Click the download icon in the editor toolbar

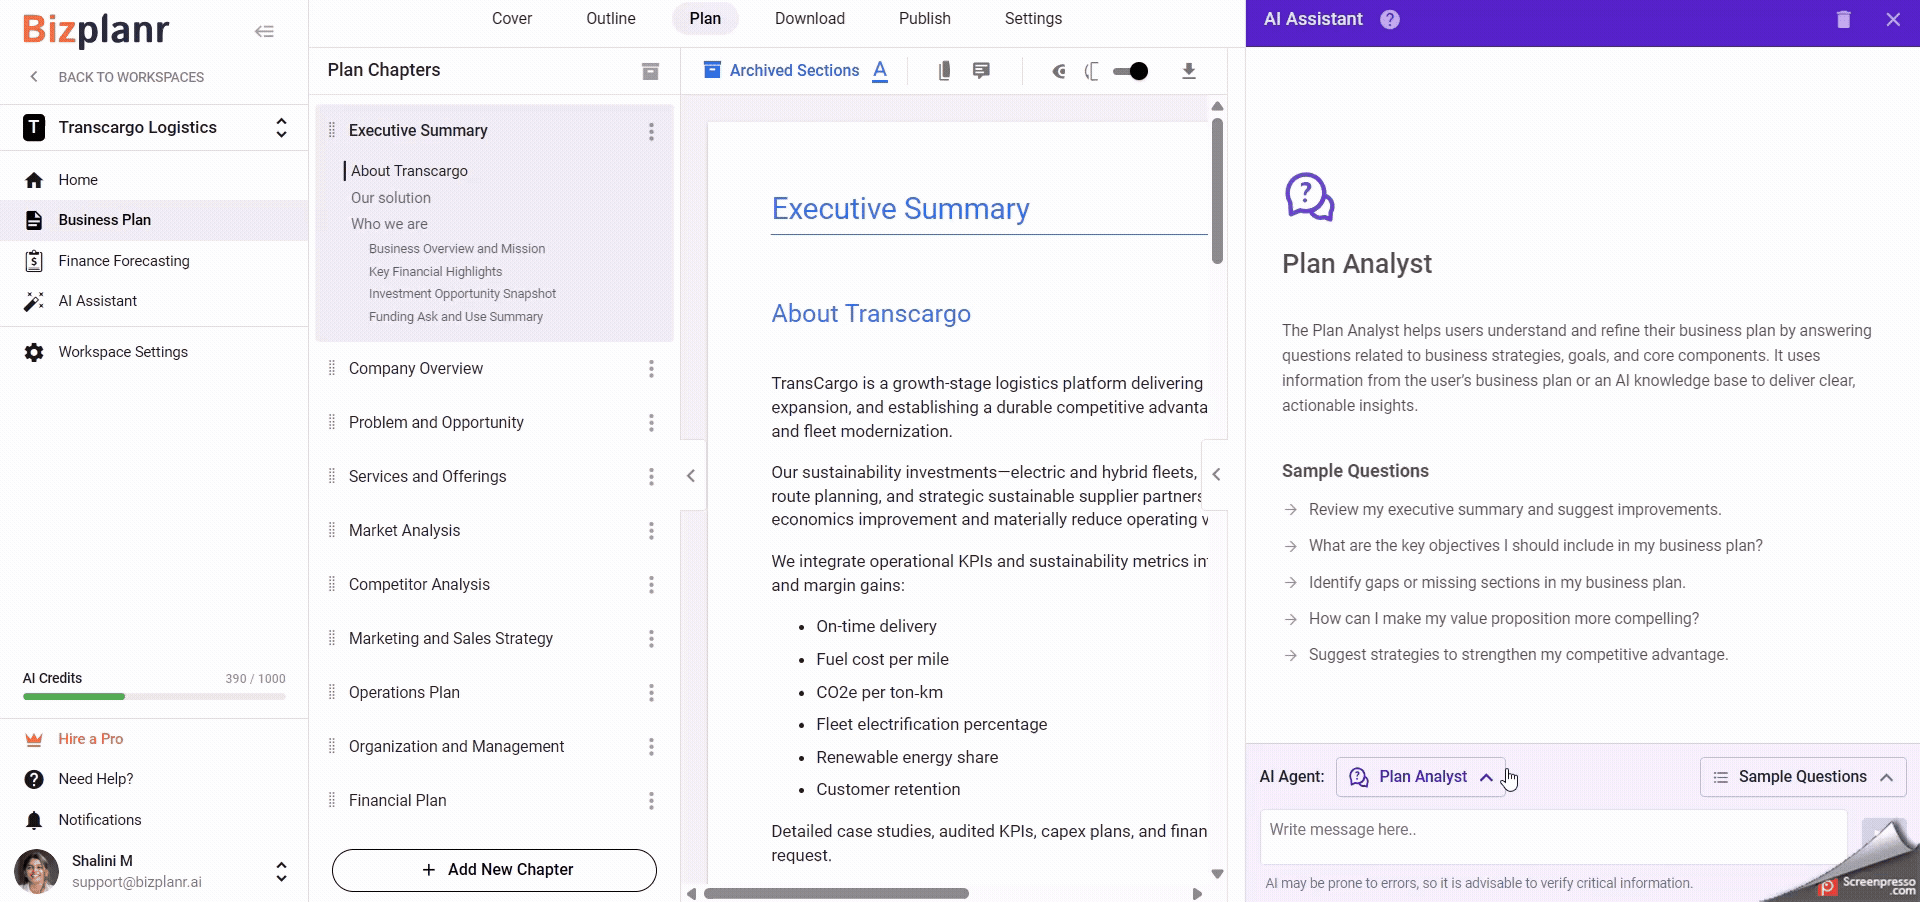pos(1189,71)
